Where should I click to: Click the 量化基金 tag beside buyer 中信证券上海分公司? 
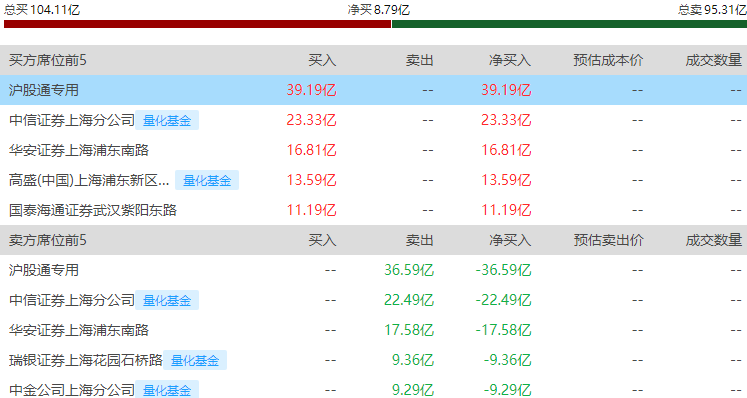point(167,120)
